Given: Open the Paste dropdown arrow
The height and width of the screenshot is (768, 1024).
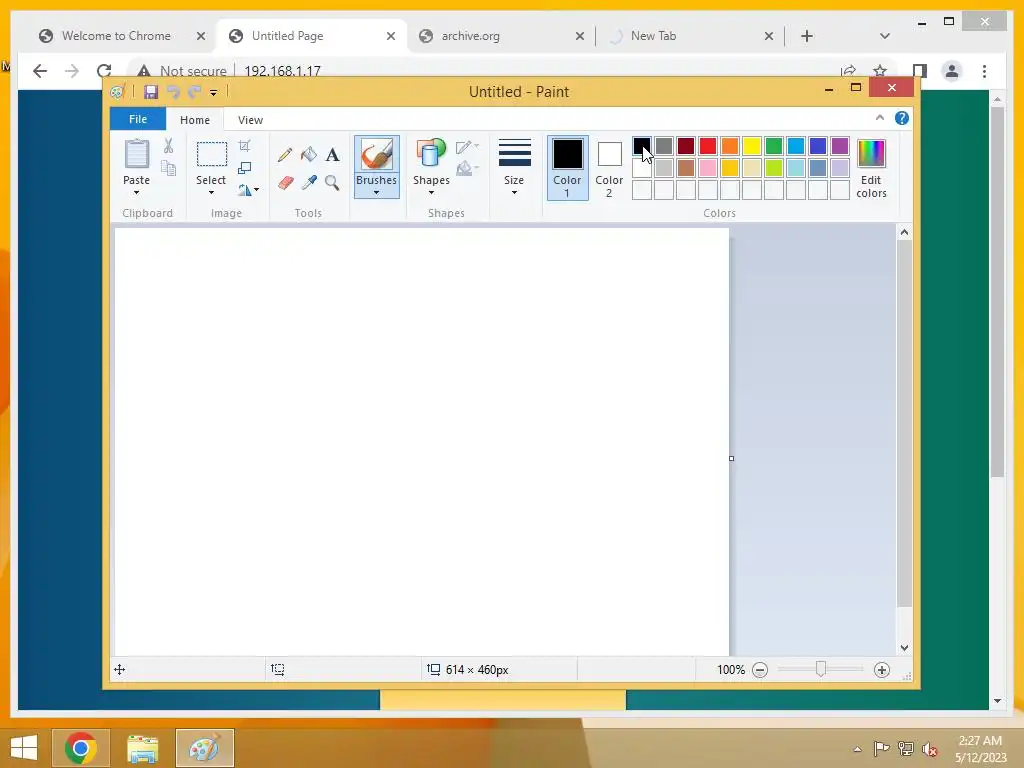Looking at the screenshot, I should [136, 193].
